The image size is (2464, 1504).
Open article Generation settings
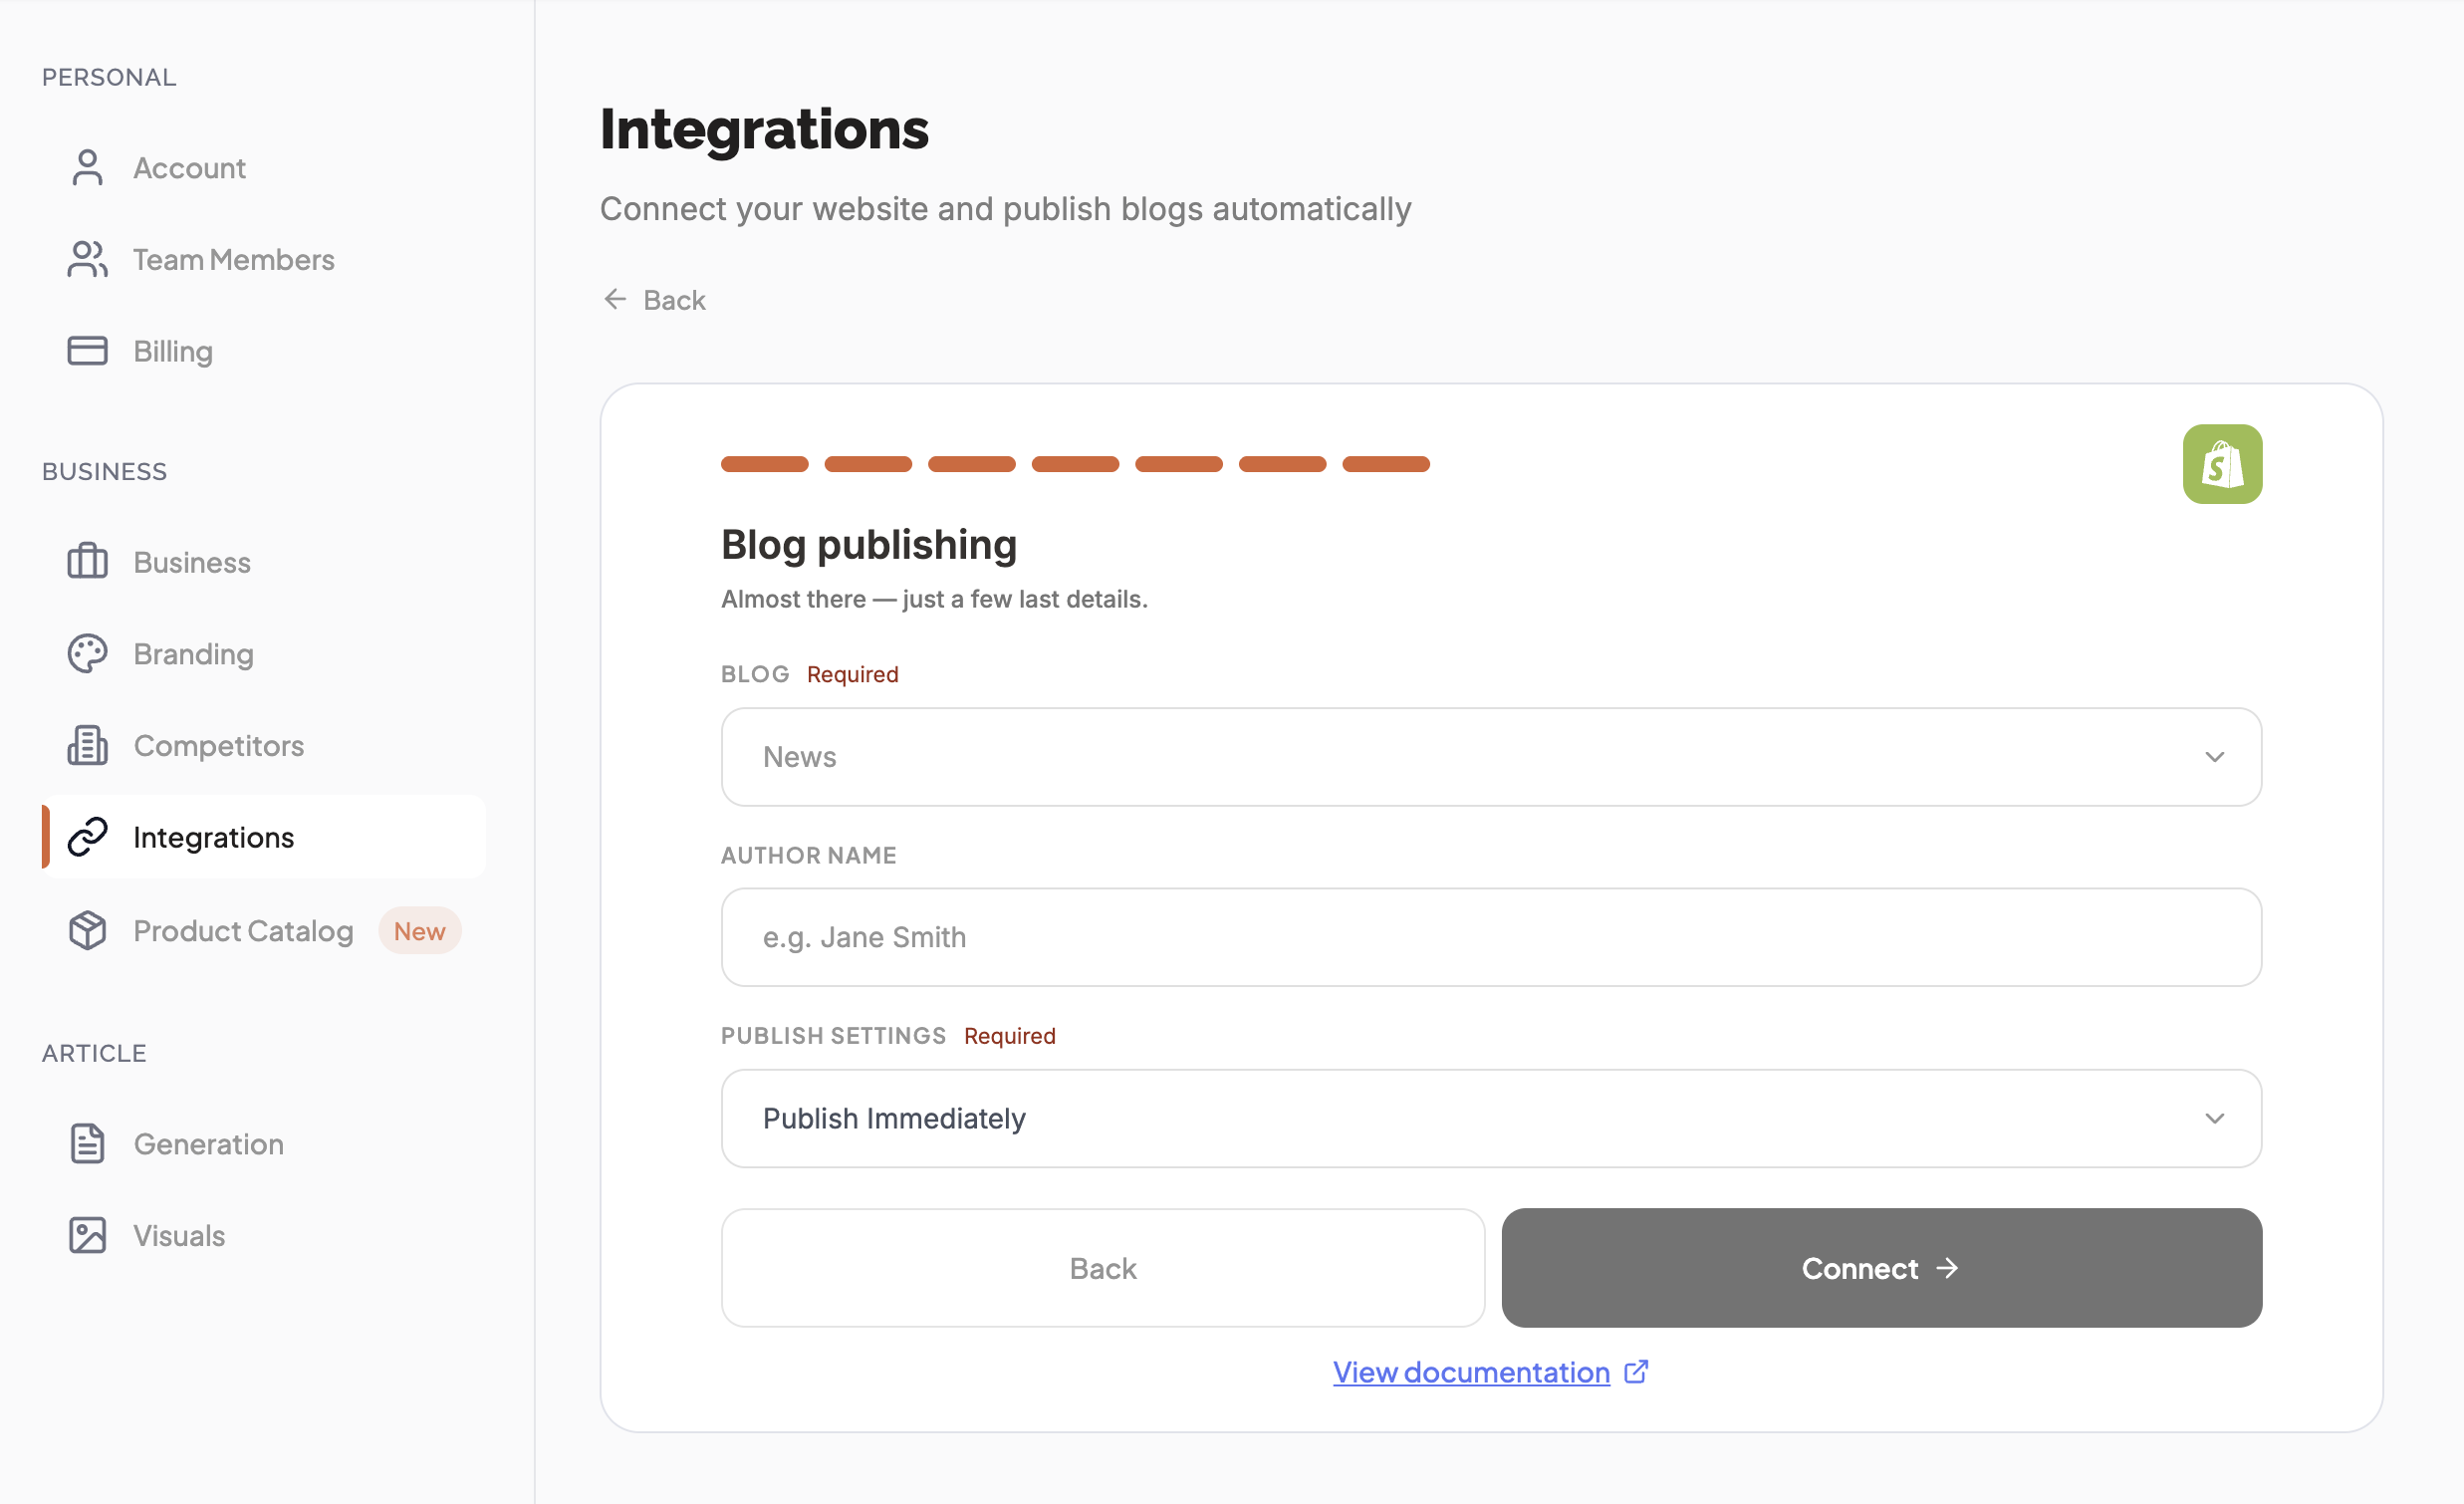264,1144
